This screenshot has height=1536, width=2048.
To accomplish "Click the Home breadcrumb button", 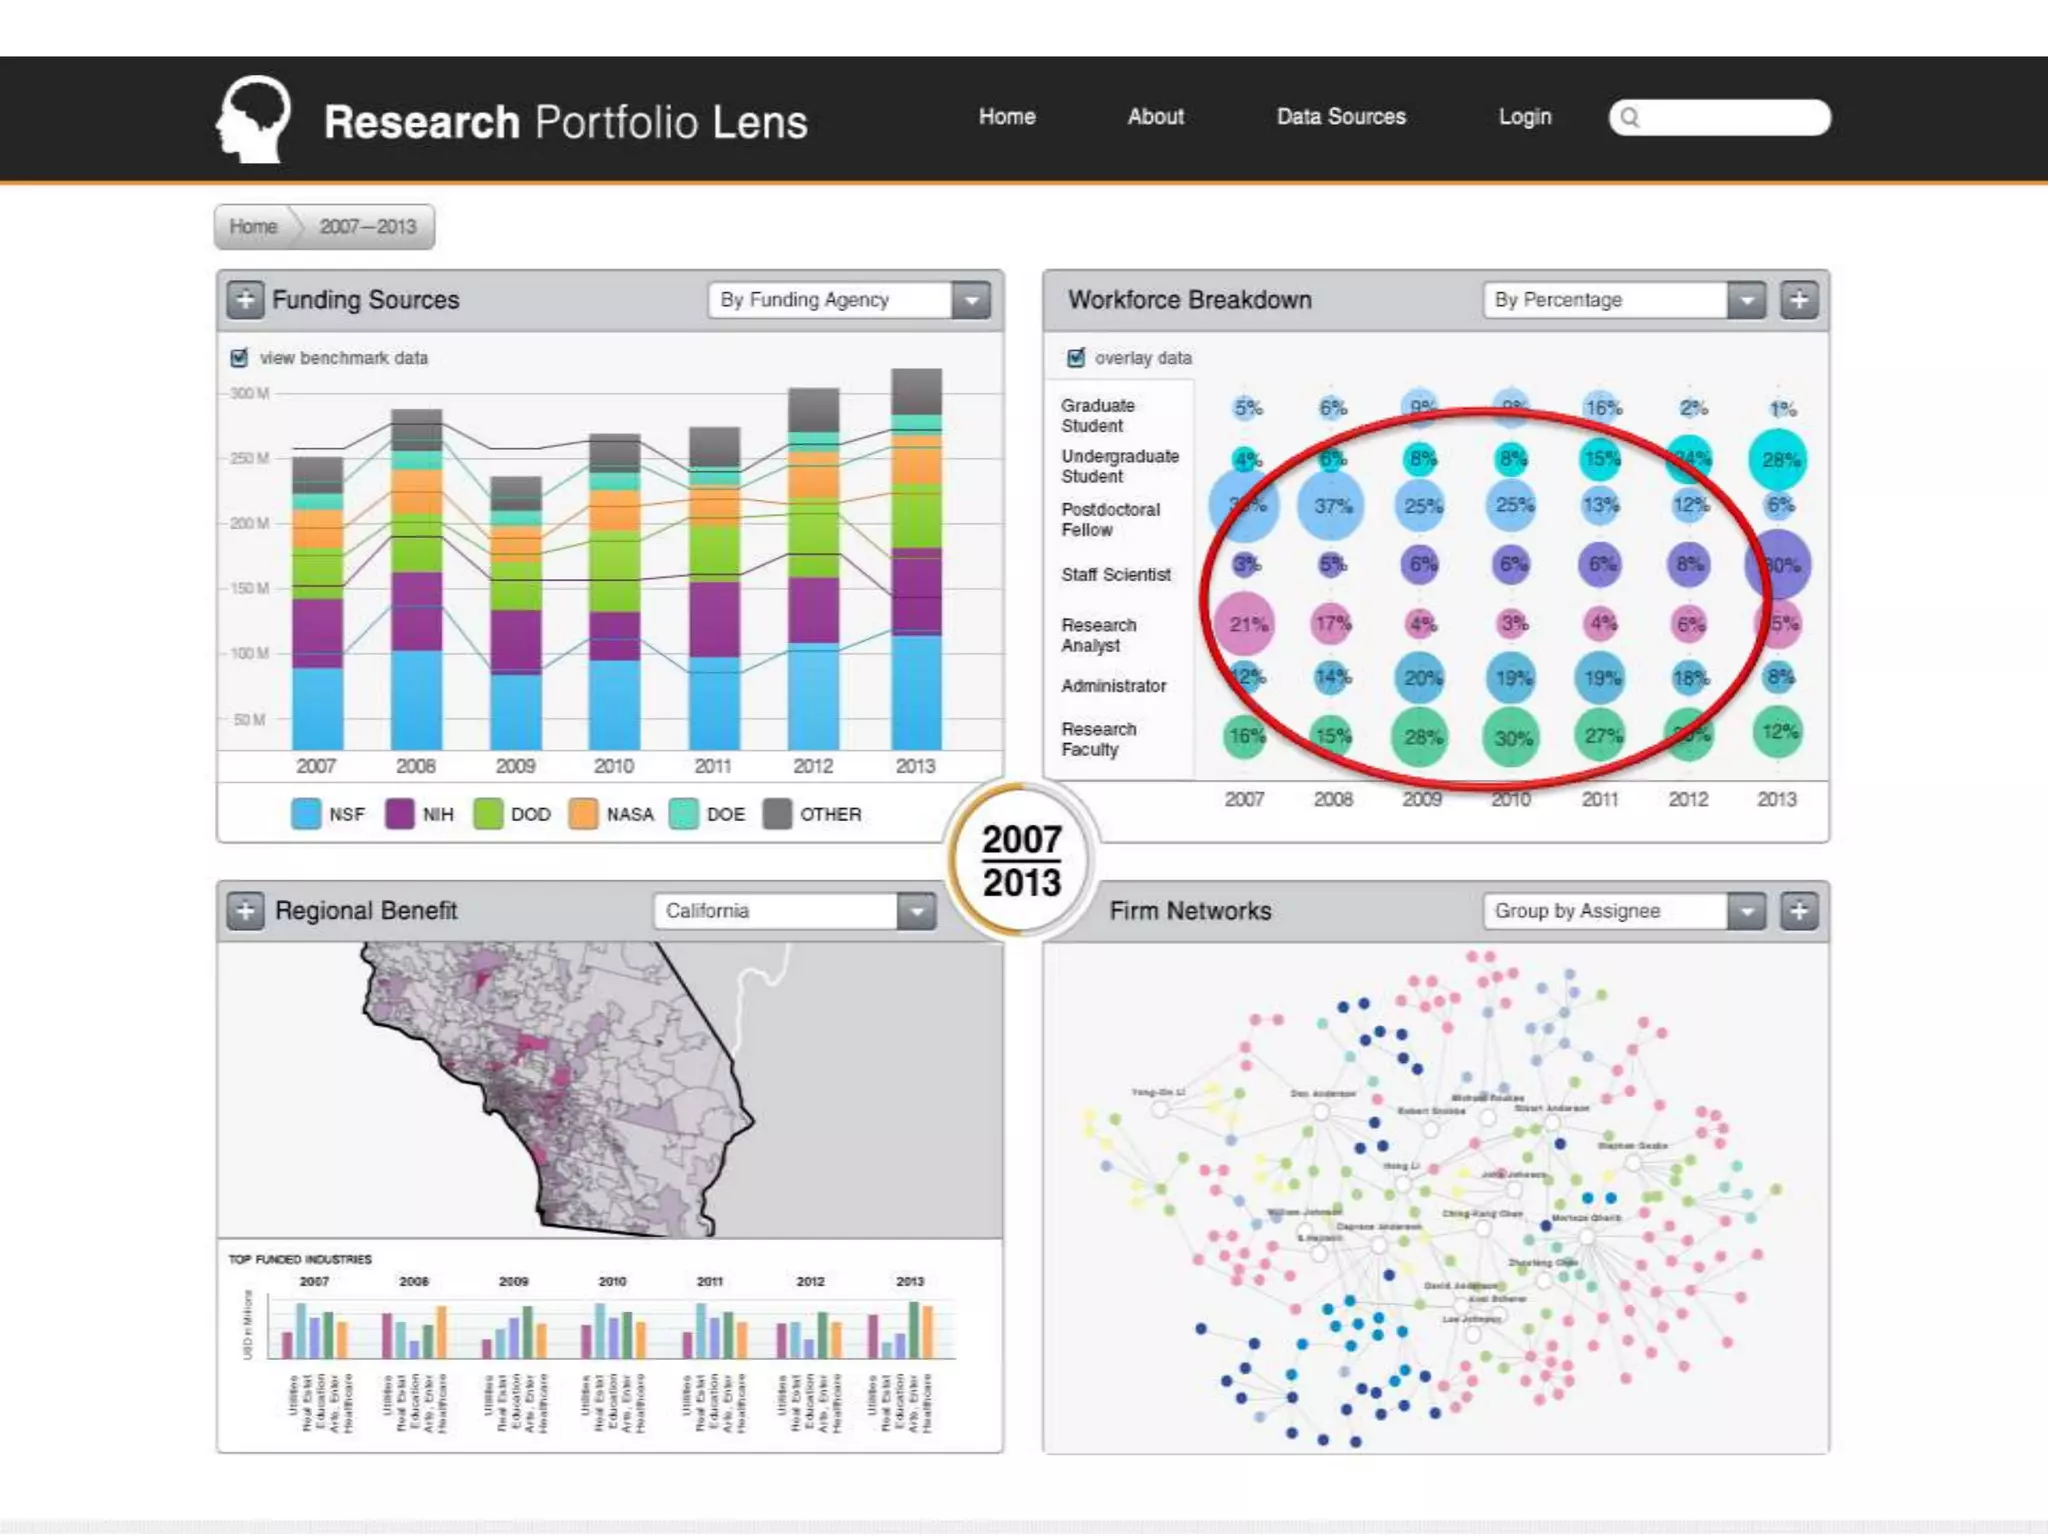I will click(x=253, y=227).
